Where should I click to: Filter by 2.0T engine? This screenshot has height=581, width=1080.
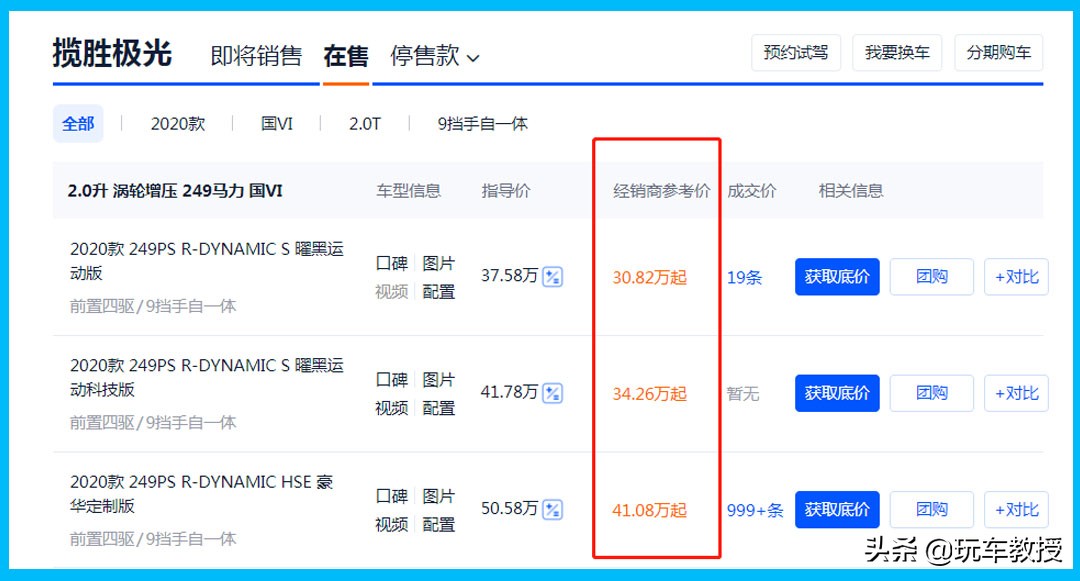point(364,124)
